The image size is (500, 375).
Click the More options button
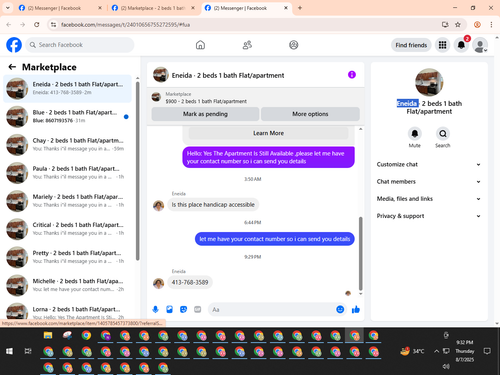[310, 114]
